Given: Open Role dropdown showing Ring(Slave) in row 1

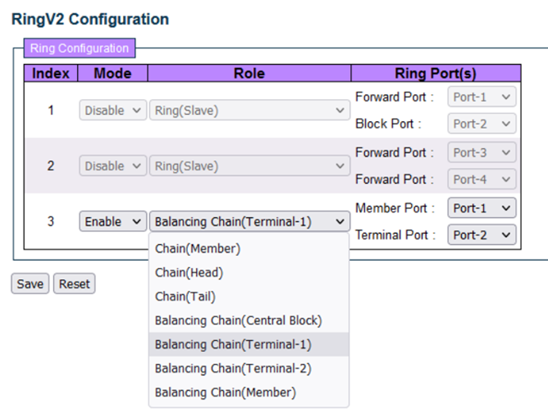Looking at the screenshot, I should point(250,110).
